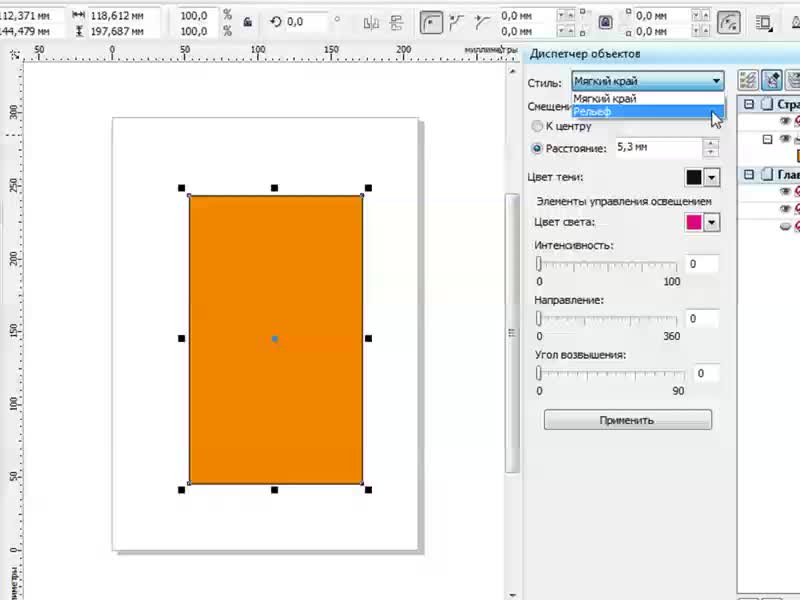The image size is (800, 600).
Task: Collapse the layer node under Стра page
Action: click(x=767, y=139)
